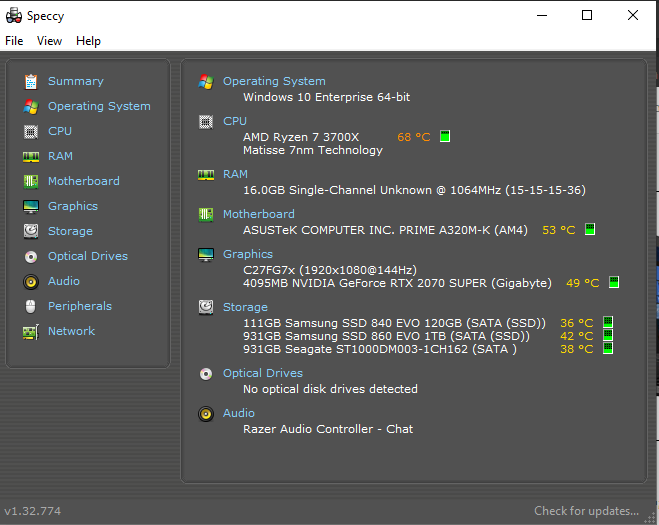Viewport: 659px width, 525px height.
Task: Click the CPU temperature value 68 °C
Action: pyautogui.click(x=414, y=137)
